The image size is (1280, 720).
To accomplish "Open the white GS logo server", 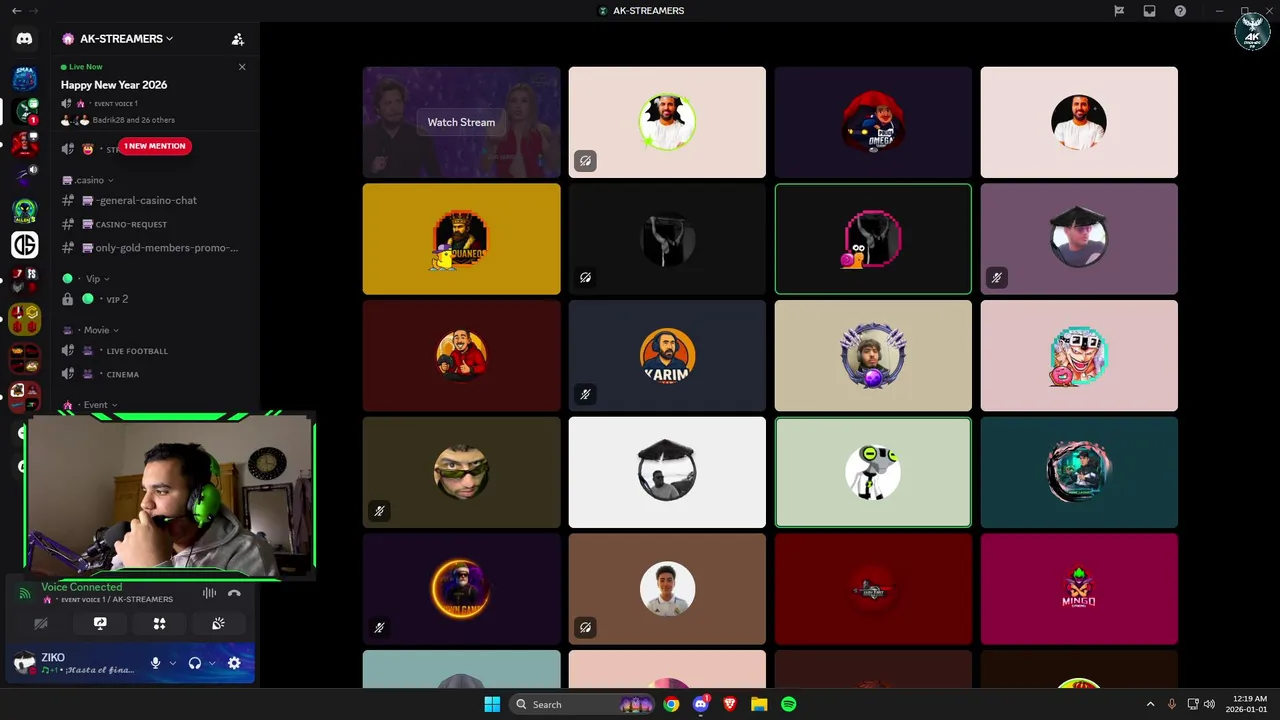I will pos(24,244).
